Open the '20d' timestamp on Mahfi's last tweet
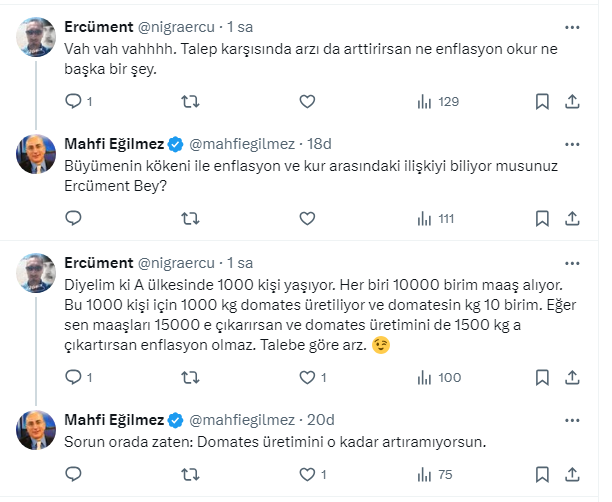This screenshot has width=612, height=502. (322, 419)
